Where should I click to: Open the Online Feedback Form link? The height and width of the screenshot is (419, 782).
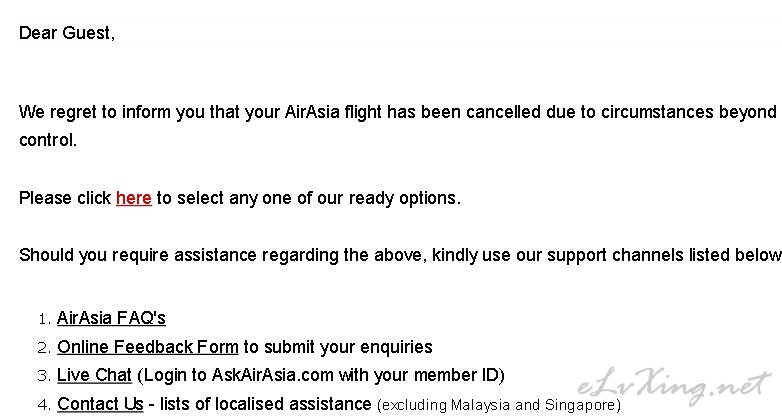(148, 347)
